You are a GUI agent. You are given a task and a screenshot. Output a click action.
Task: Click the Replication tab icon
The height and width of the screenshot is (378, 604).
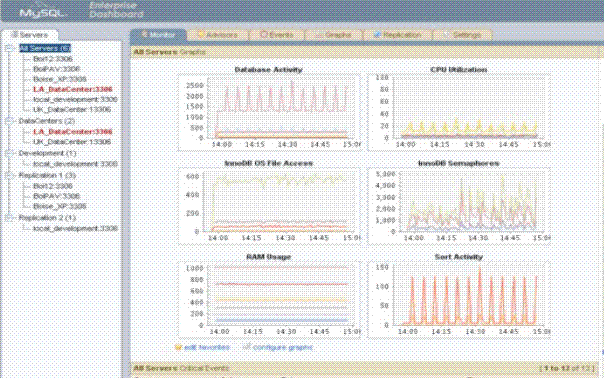(378, 34)
